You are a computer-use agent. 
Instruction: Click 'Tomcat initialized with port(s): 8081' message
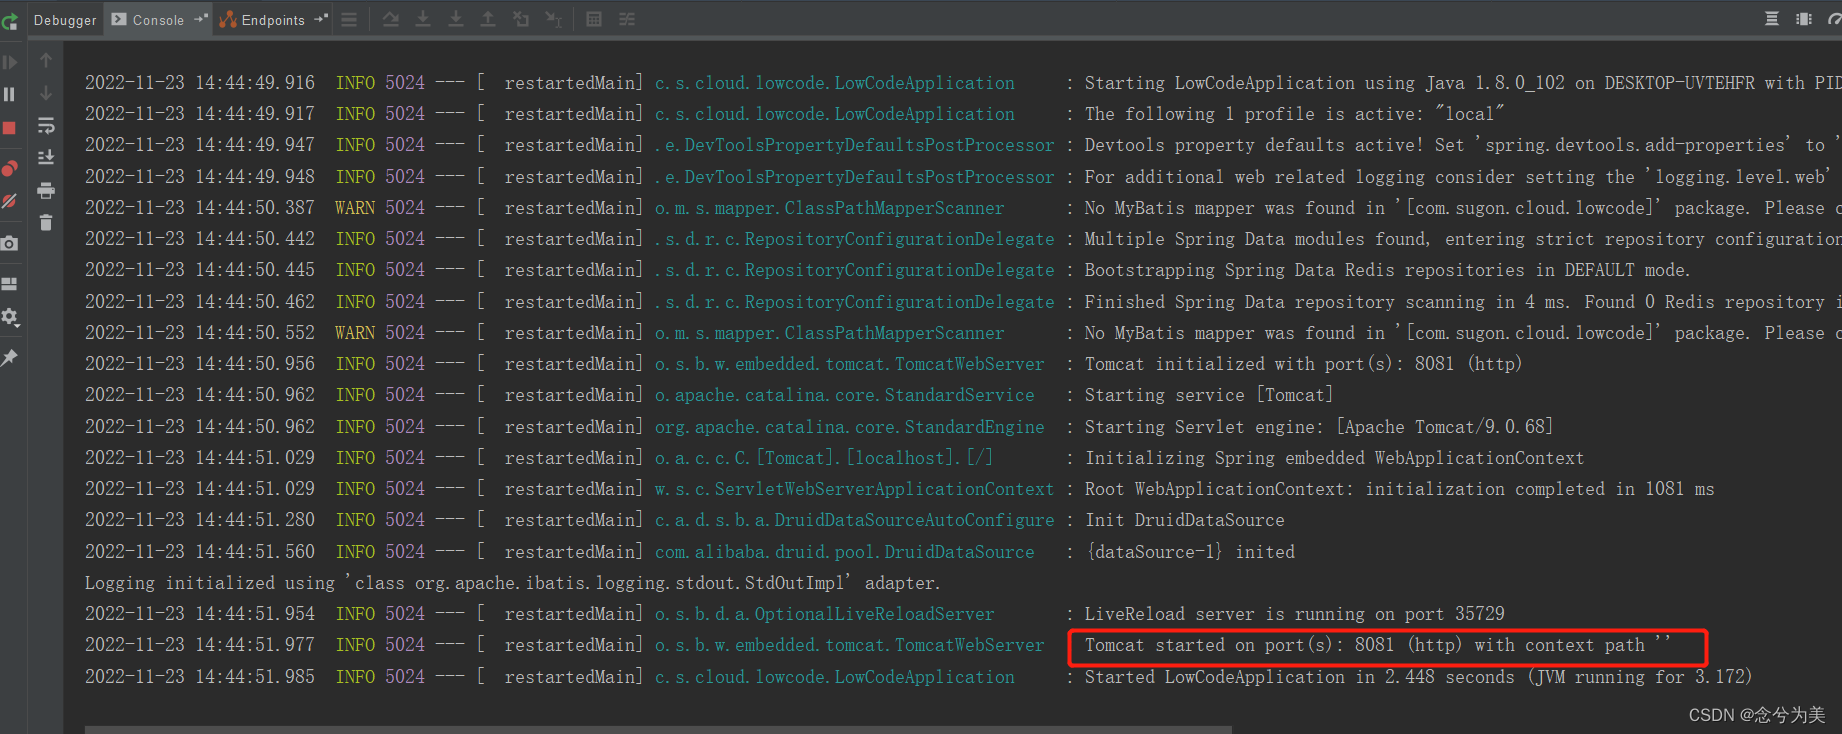tap(1303, 364)
